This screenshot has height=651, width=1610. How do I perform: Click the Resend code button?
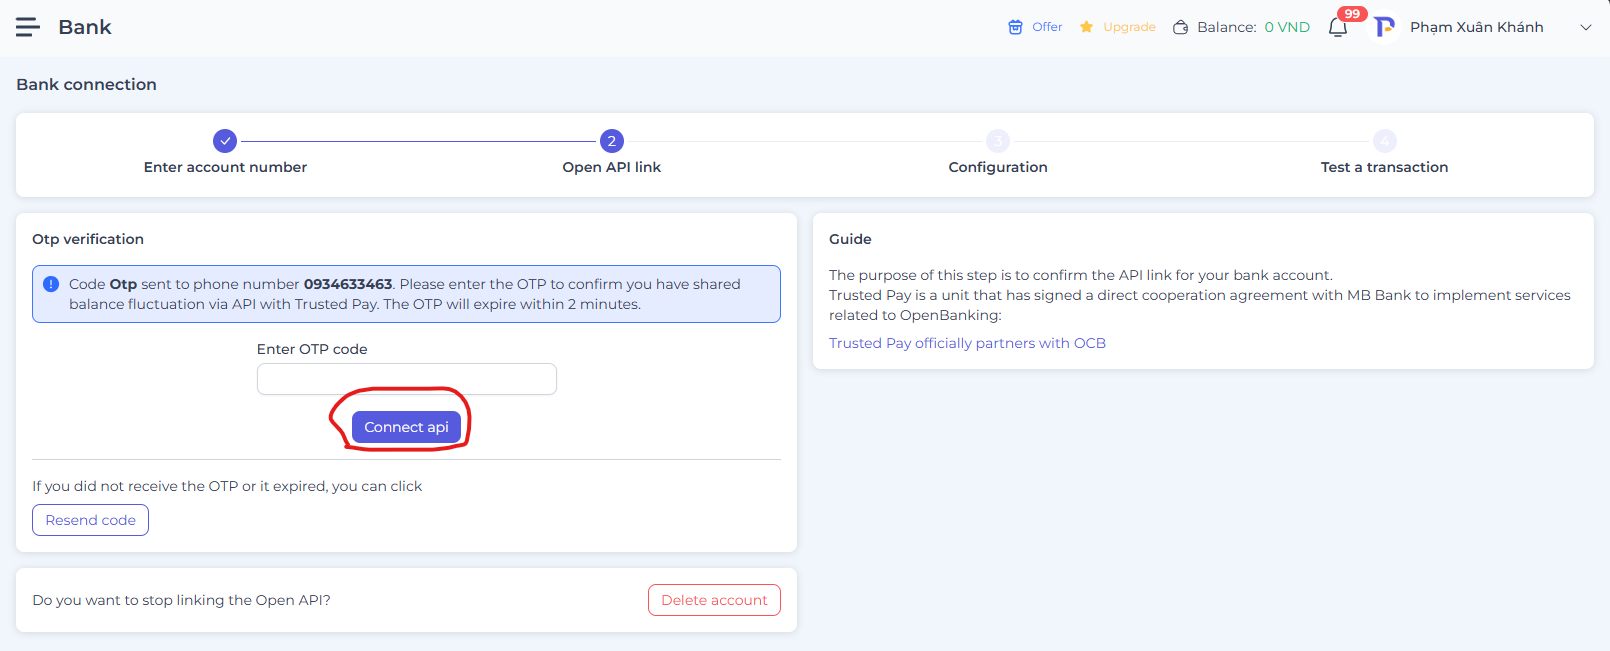90,520
